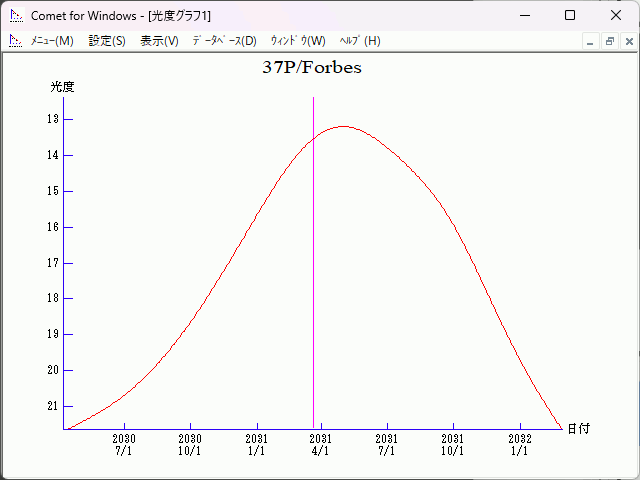Click the 37P/Forbes graph title

pos(312,68)
